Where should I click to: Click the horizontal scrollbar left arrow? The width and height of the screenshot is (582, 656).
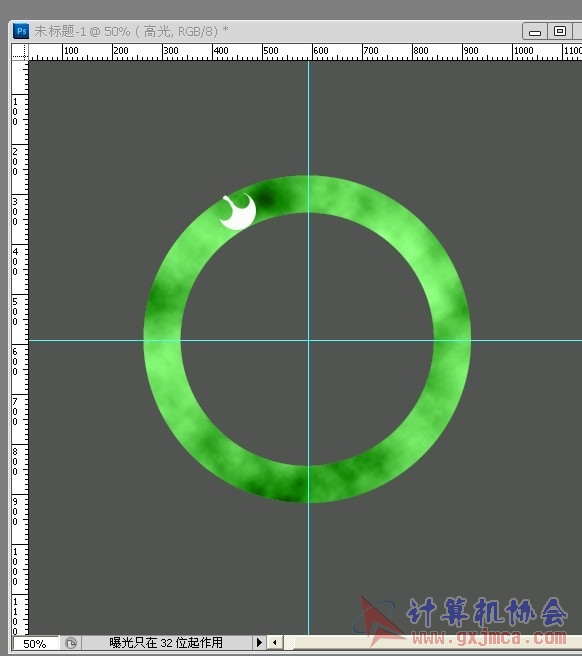click(x=275, y=642)
